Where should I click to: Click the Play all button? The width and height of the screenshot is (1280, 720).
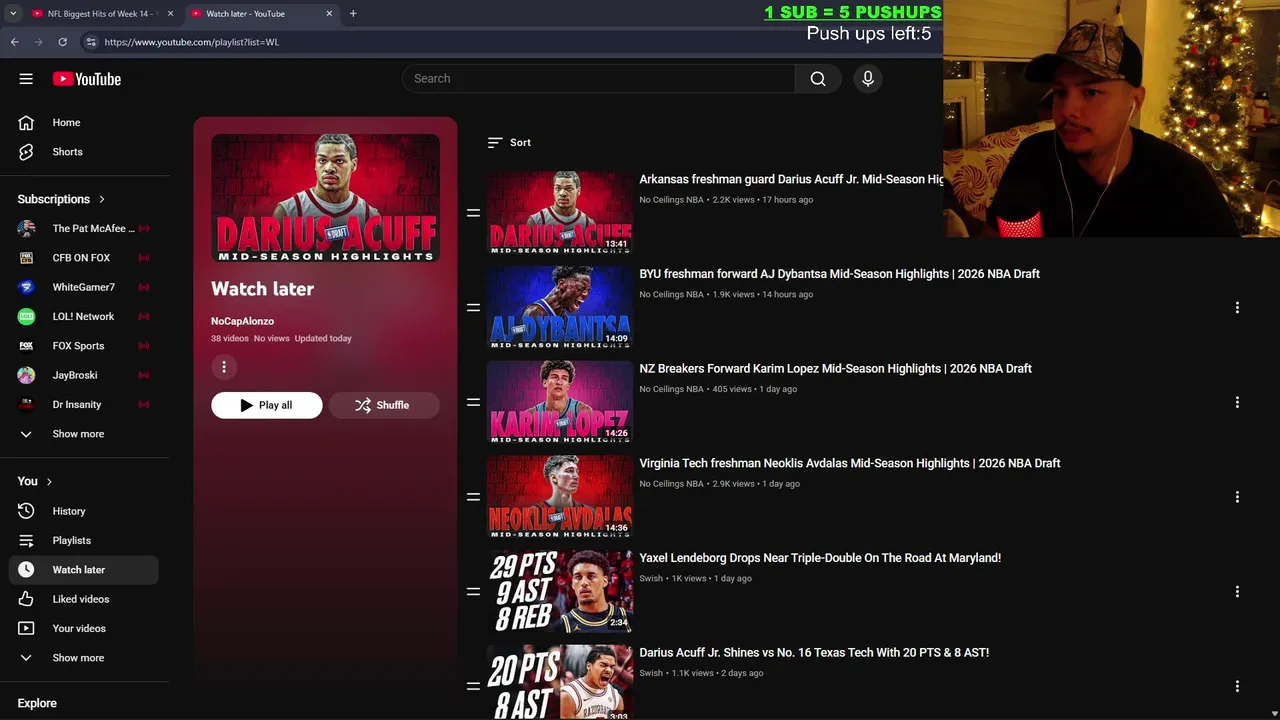click(x=267, y=405)
